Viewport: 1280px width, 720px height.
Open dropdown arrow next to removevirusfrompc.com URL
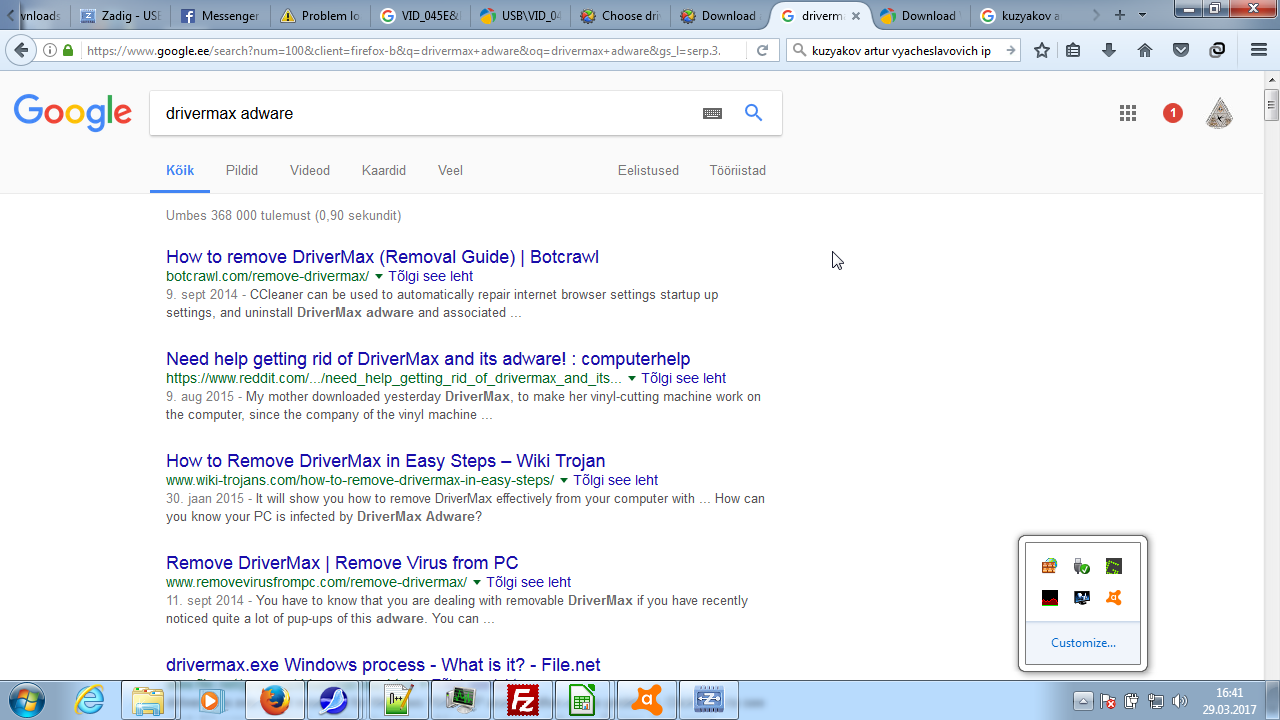pos(477,583)
